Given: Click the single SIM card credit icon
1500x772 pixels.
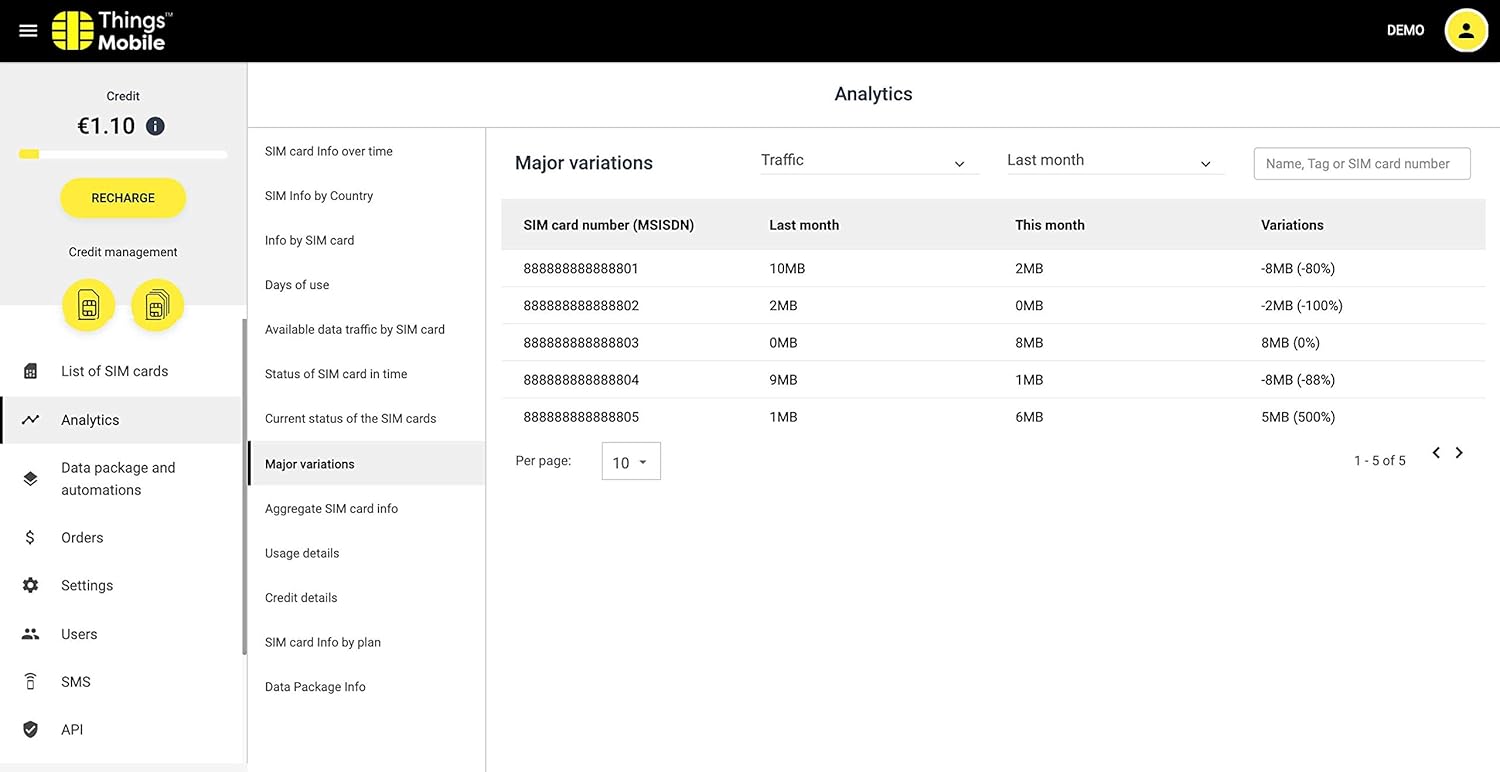Looking at the screenshot, I should coord(89,305).
